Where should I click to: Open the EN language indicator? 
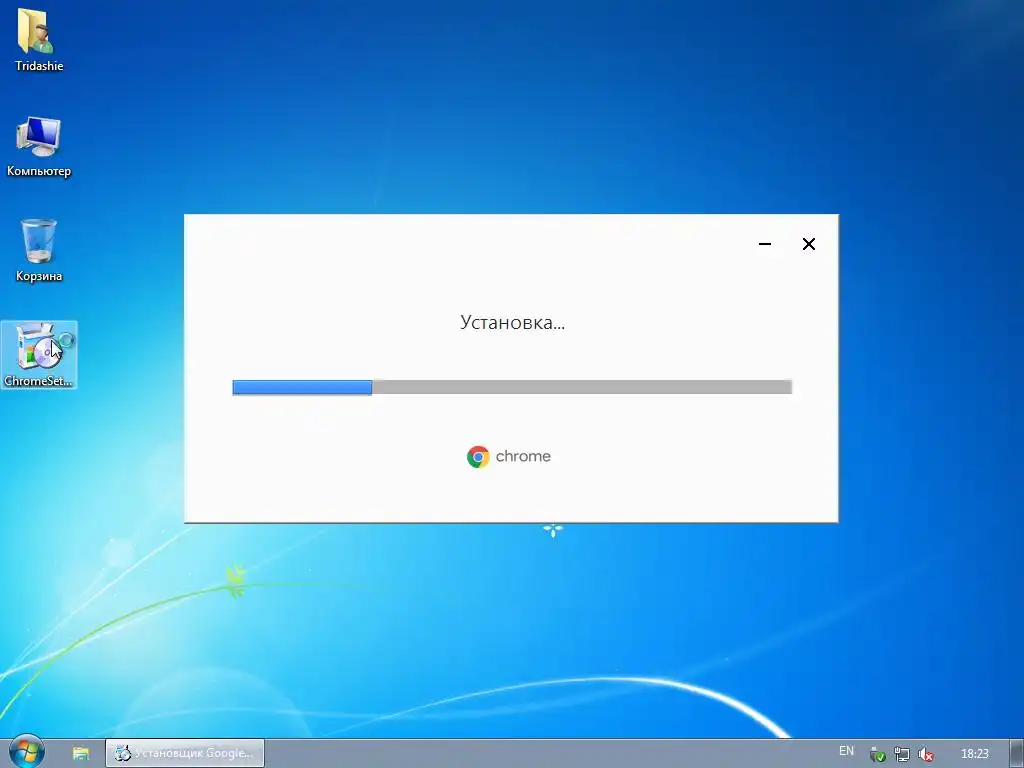(x=846, y=751)
